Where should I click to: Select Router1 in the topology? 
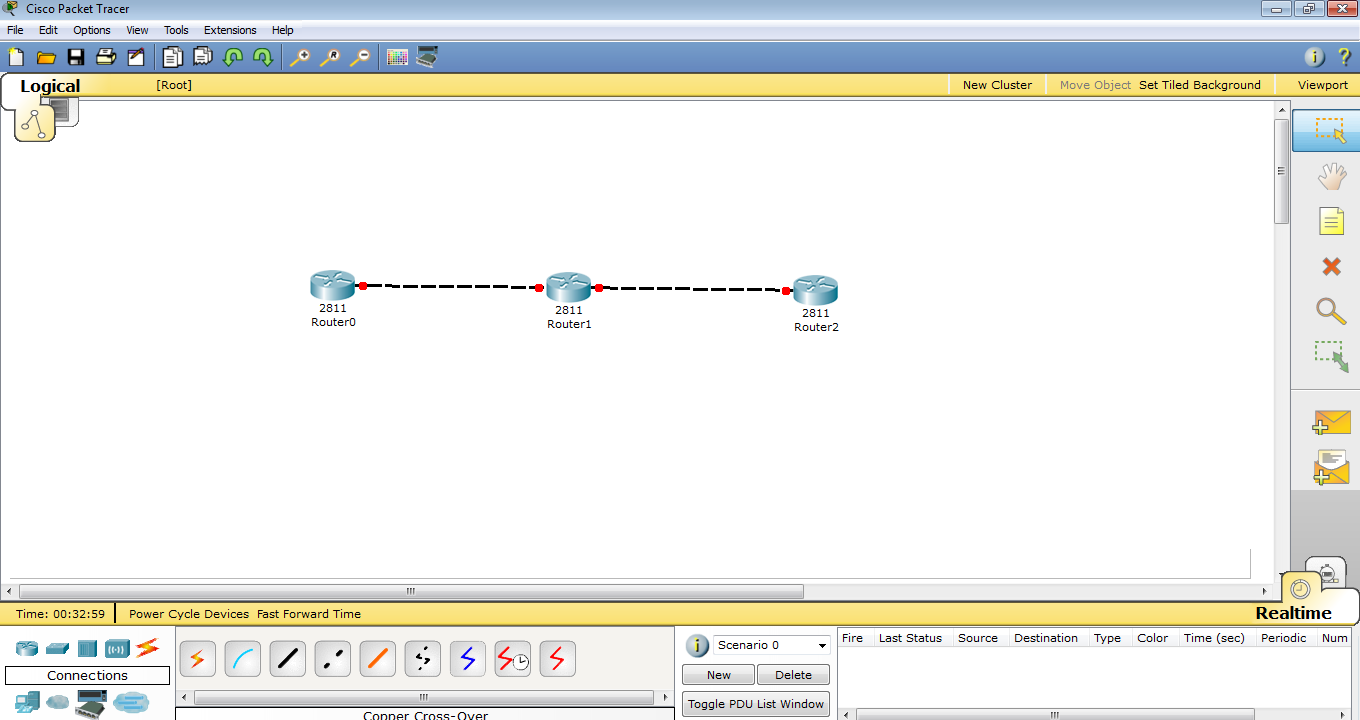pos(569,287)
